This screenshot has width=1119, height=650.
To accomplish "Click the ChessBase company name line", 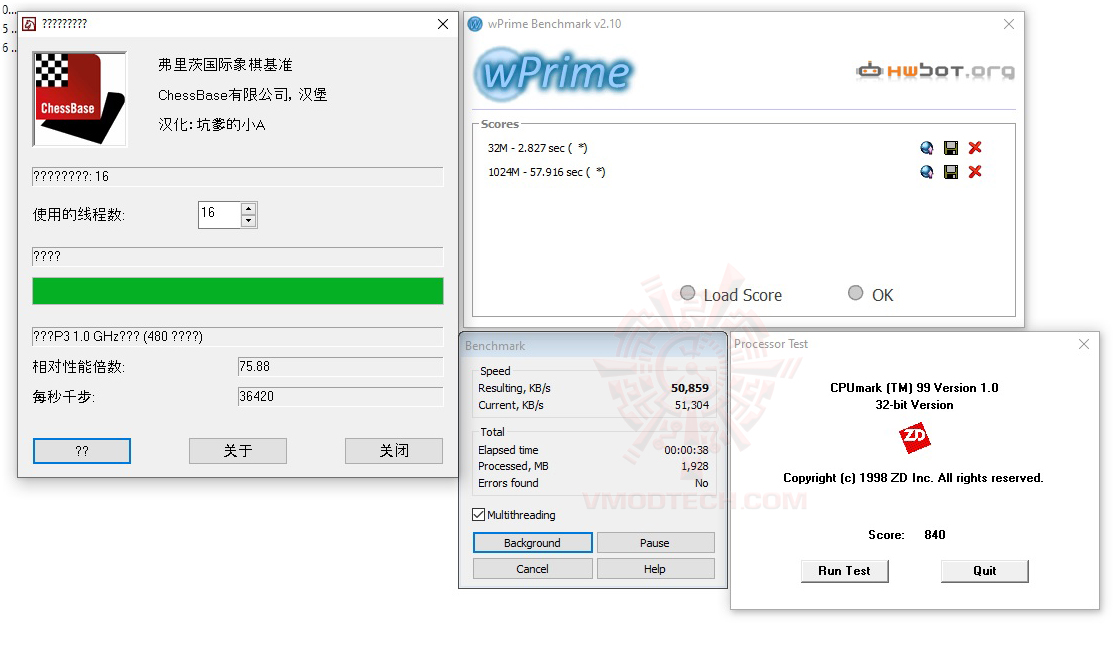I will coord(243,95).
